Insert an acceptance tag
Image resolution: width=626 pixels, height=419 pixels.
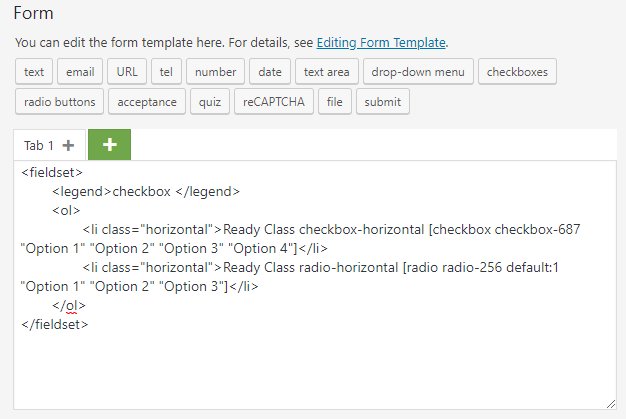[147, 101]
